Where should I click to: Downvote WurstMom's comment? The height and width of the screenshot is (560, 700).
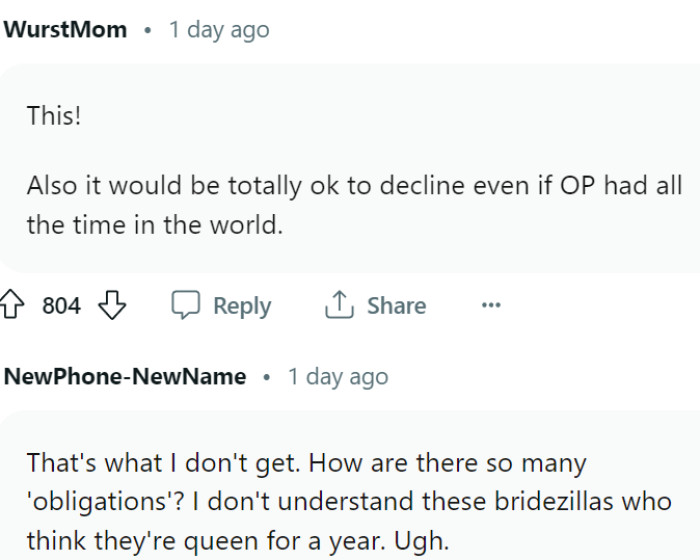(112, 306)
